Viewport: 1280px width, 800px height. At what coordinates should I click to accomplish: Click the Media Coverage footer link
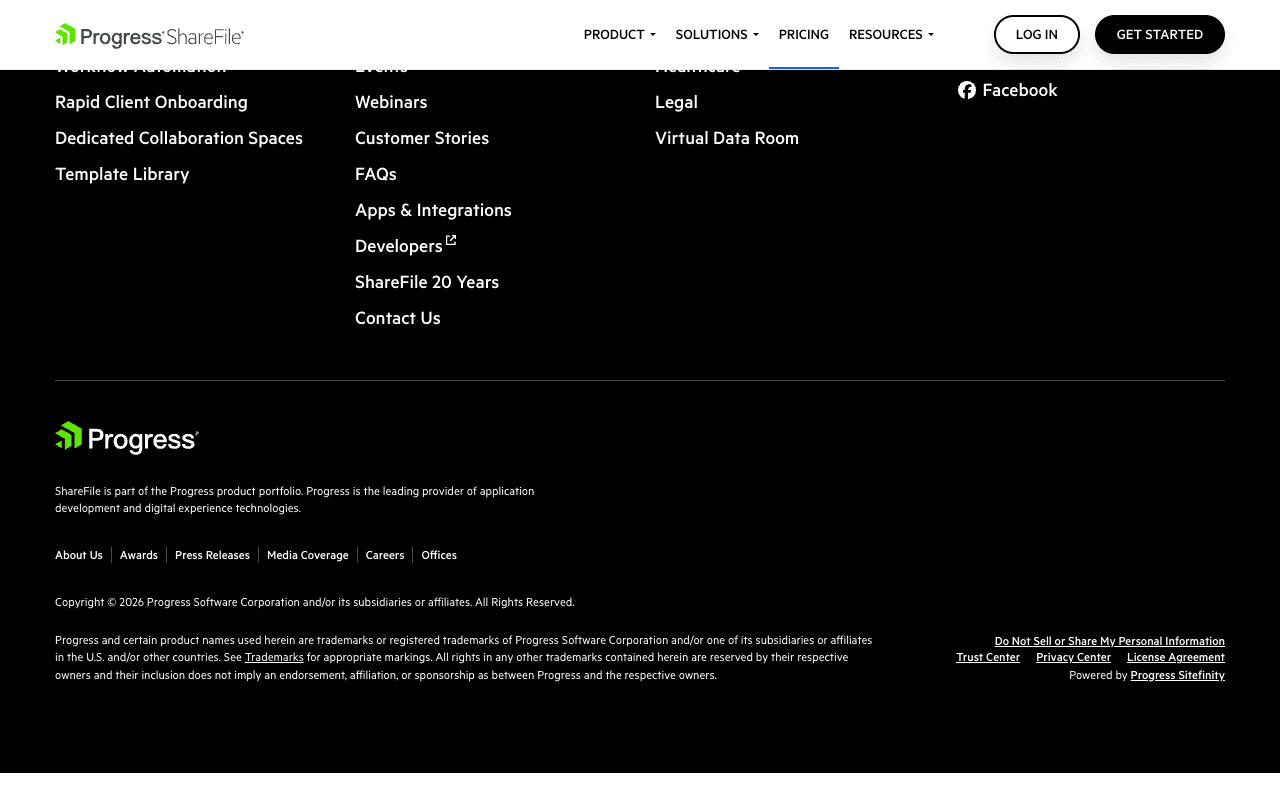(308, 555)
